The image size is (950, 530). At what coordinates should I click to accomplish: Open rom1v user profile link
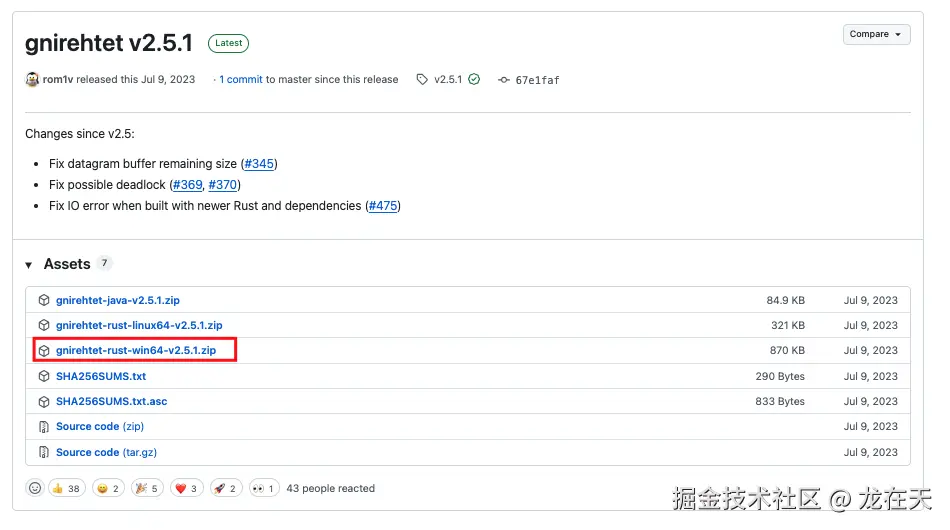[58, 79]
